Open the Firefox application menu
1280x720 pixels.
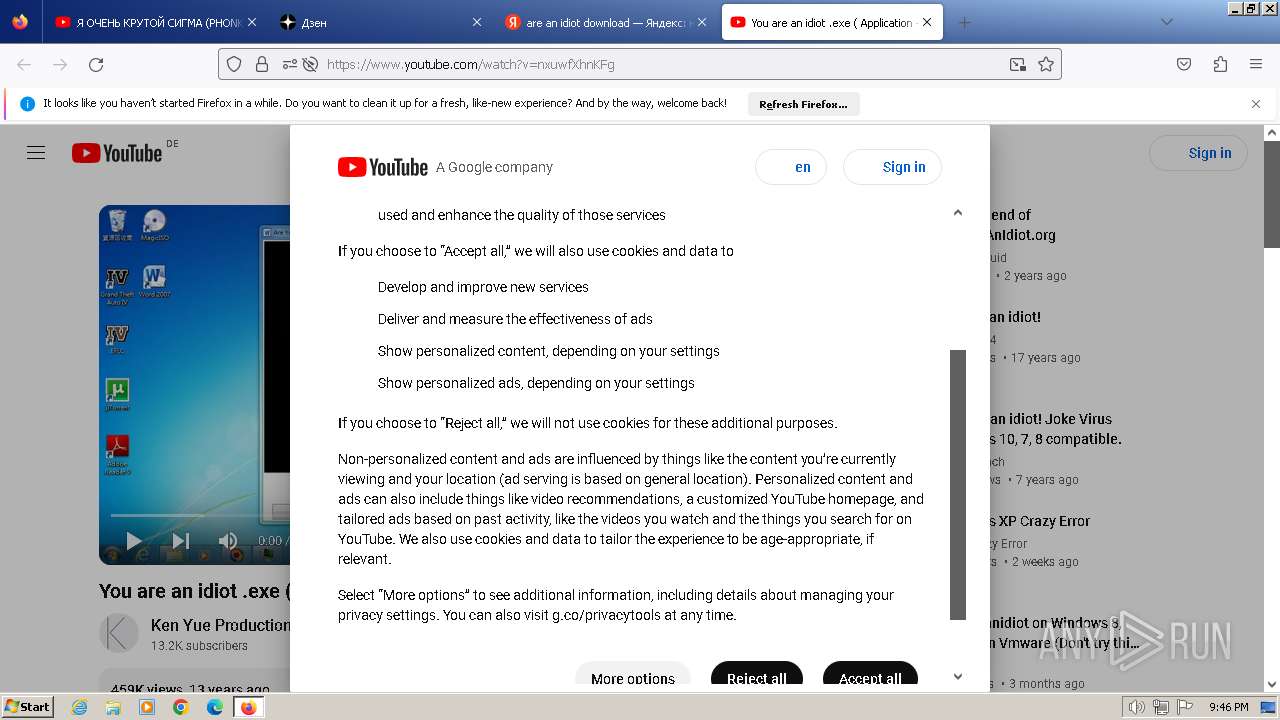[1256, 64]
